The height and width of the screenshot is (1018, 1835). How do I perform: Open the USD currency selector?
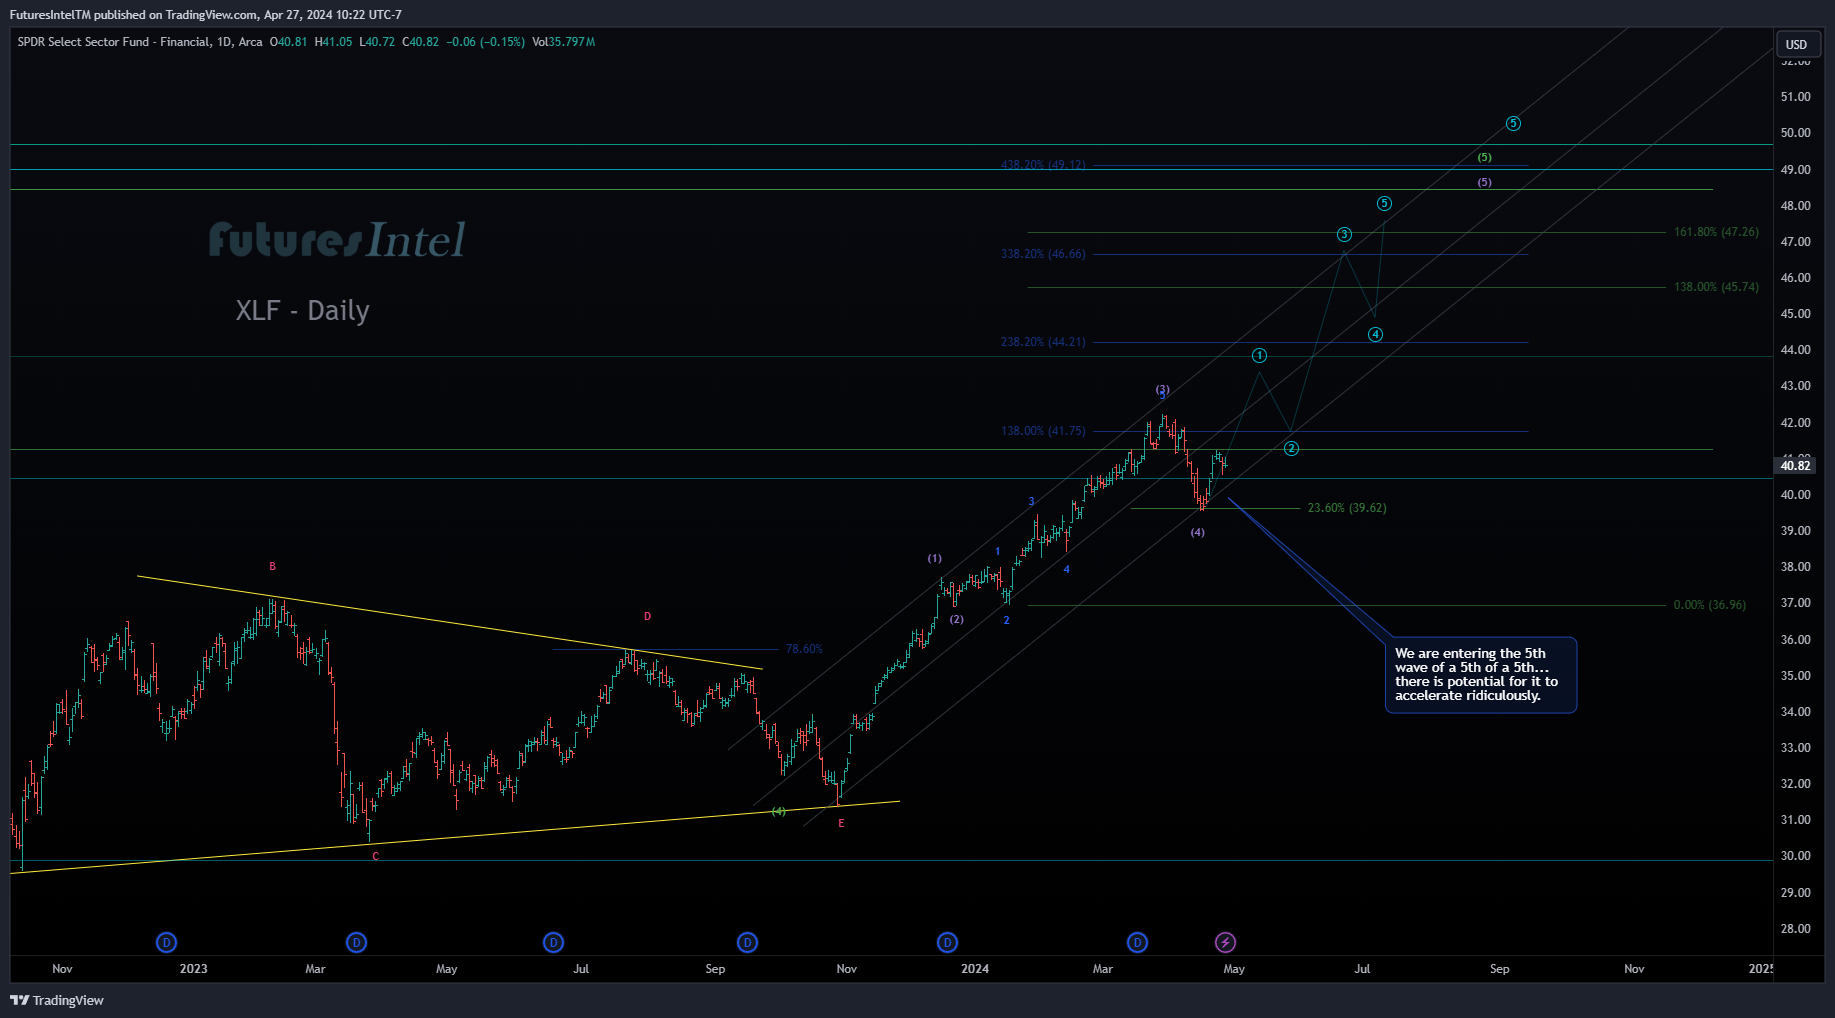pyautogui.click(x=1797, y=44)
